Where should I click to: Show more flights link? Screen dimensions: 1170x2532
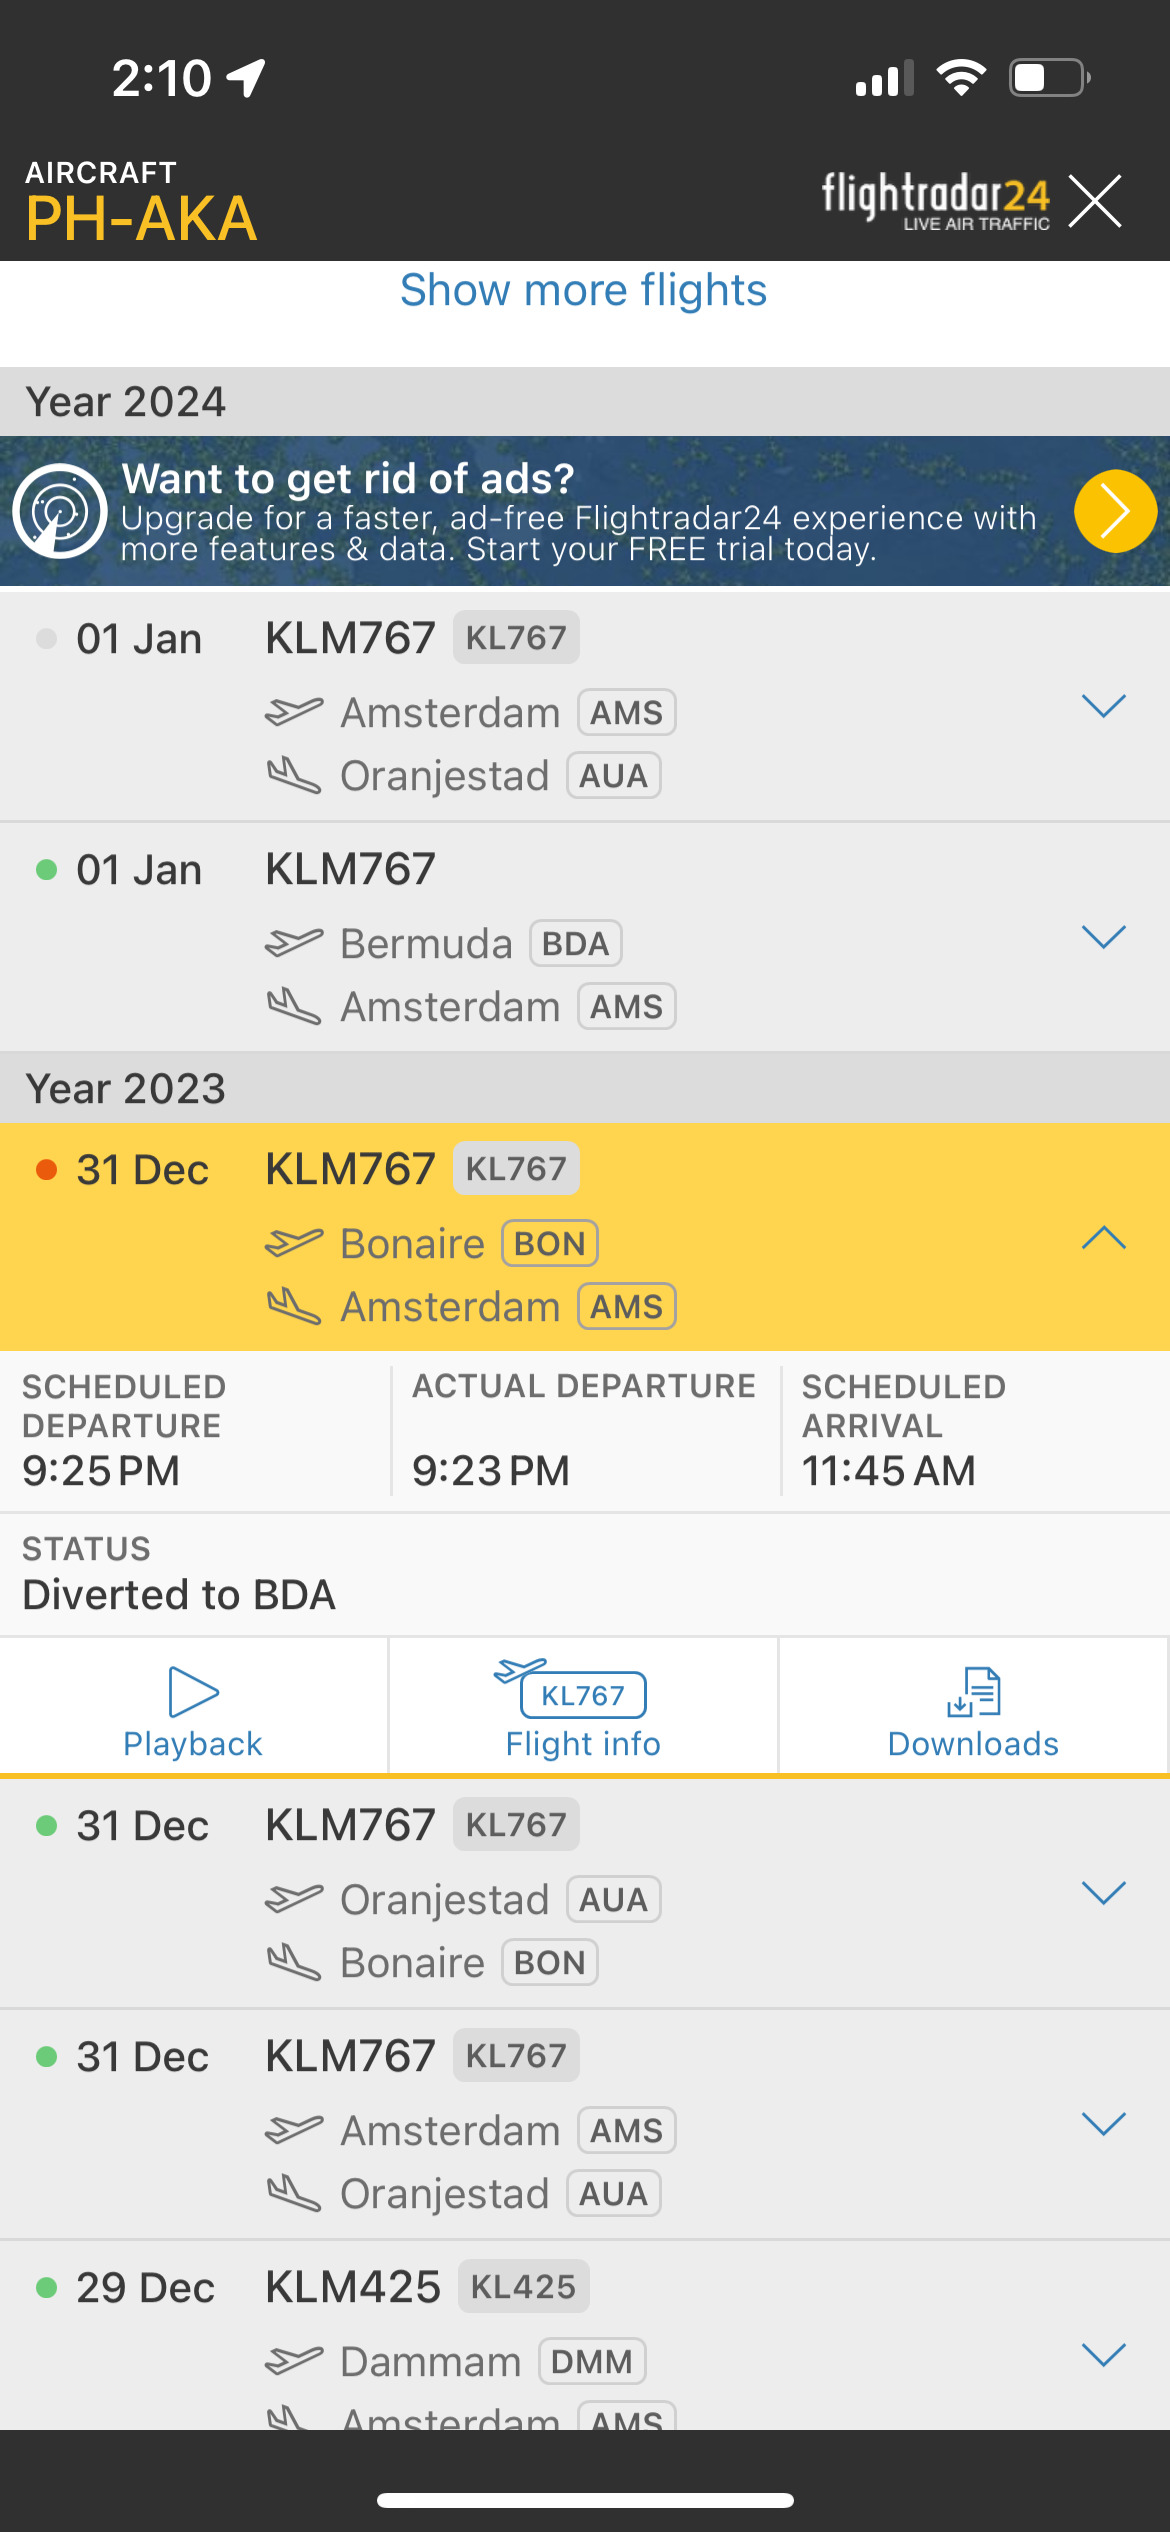click(x=583, y=290)
